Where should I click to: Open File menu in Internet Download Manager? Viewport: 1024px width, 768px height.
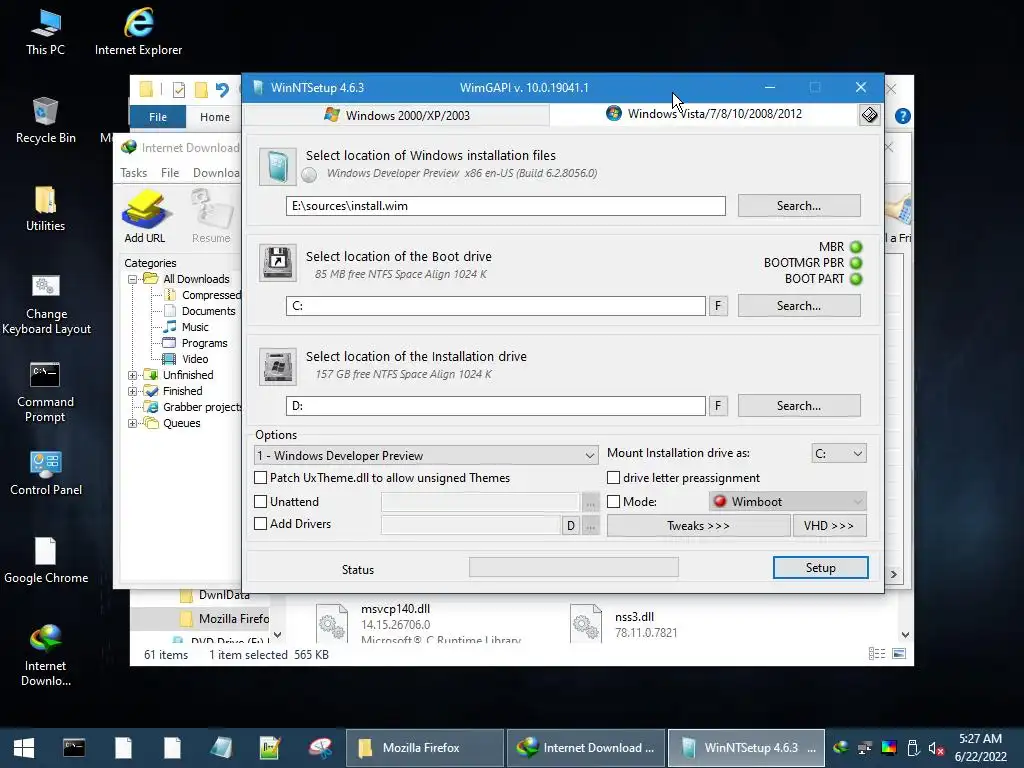tap(170, 172)
